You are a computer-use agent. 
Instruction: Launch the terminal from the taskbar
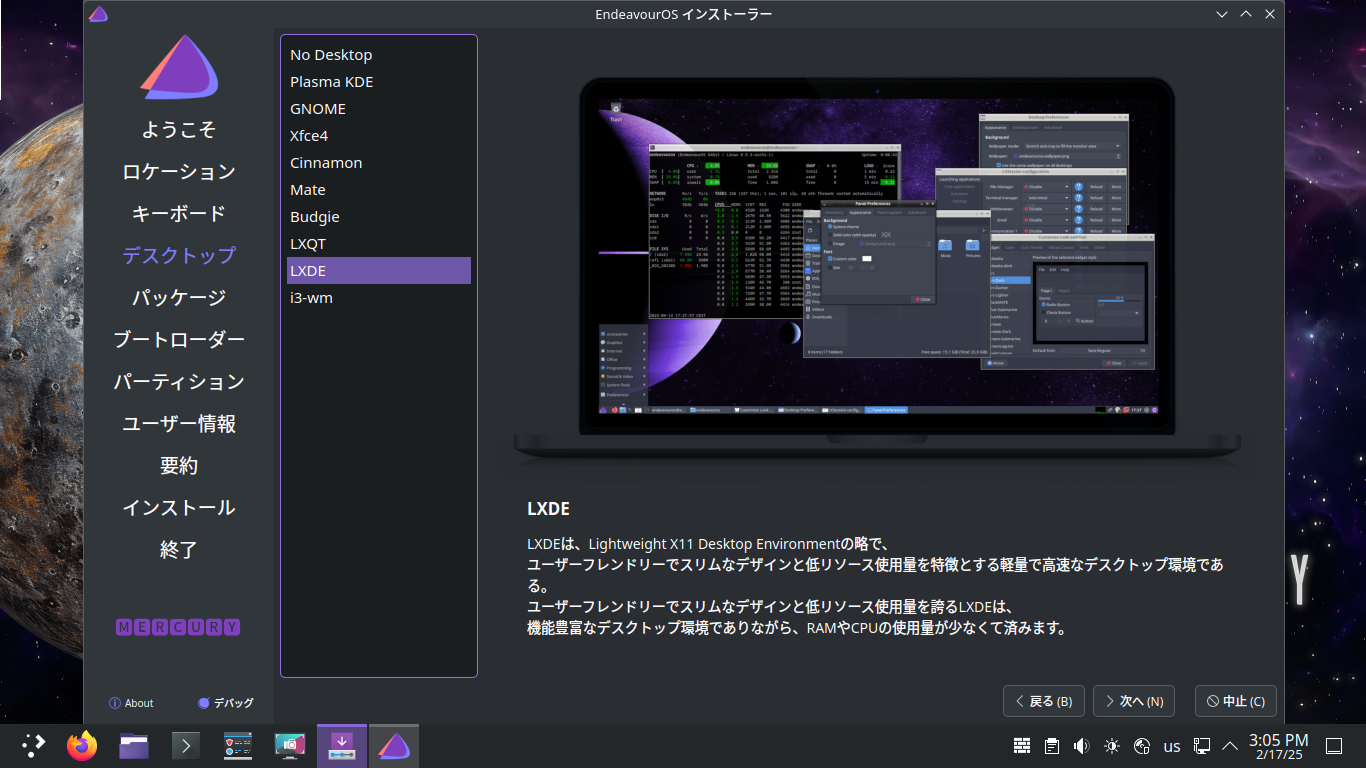(186, 746)
